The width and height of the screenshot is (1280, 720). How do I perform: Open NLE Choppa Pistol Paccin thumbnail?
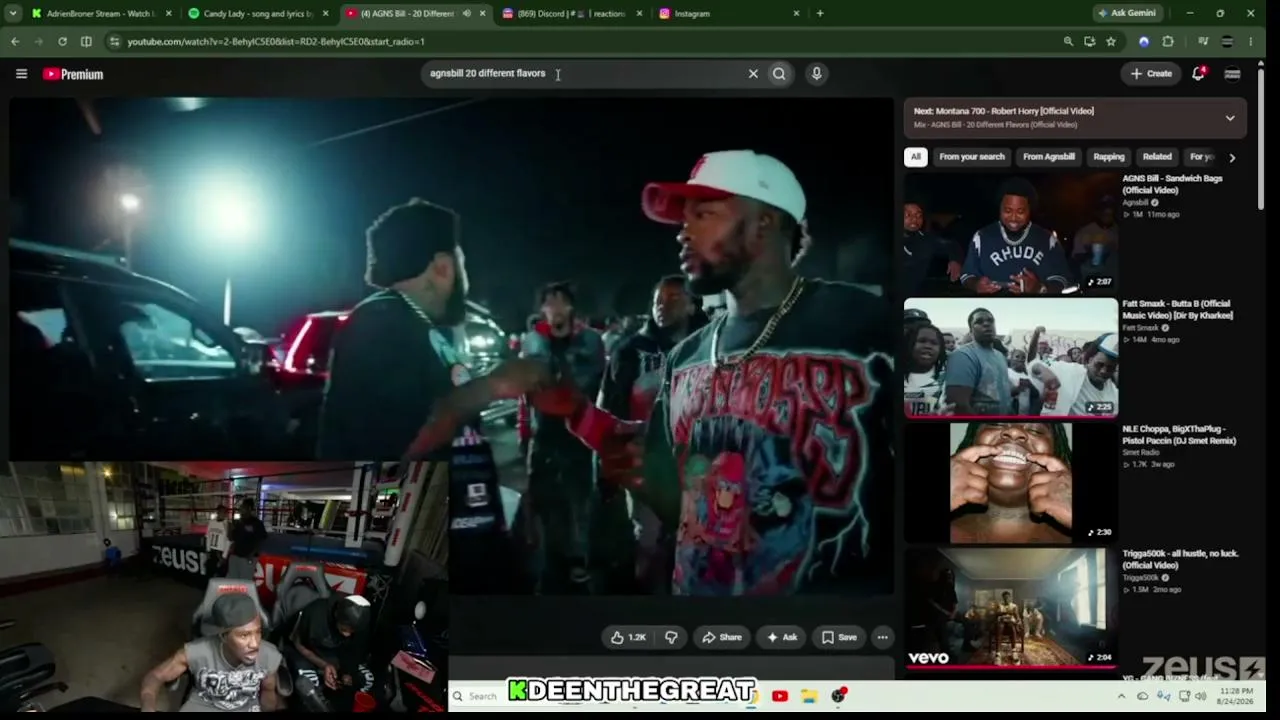tap(1011, 483)
